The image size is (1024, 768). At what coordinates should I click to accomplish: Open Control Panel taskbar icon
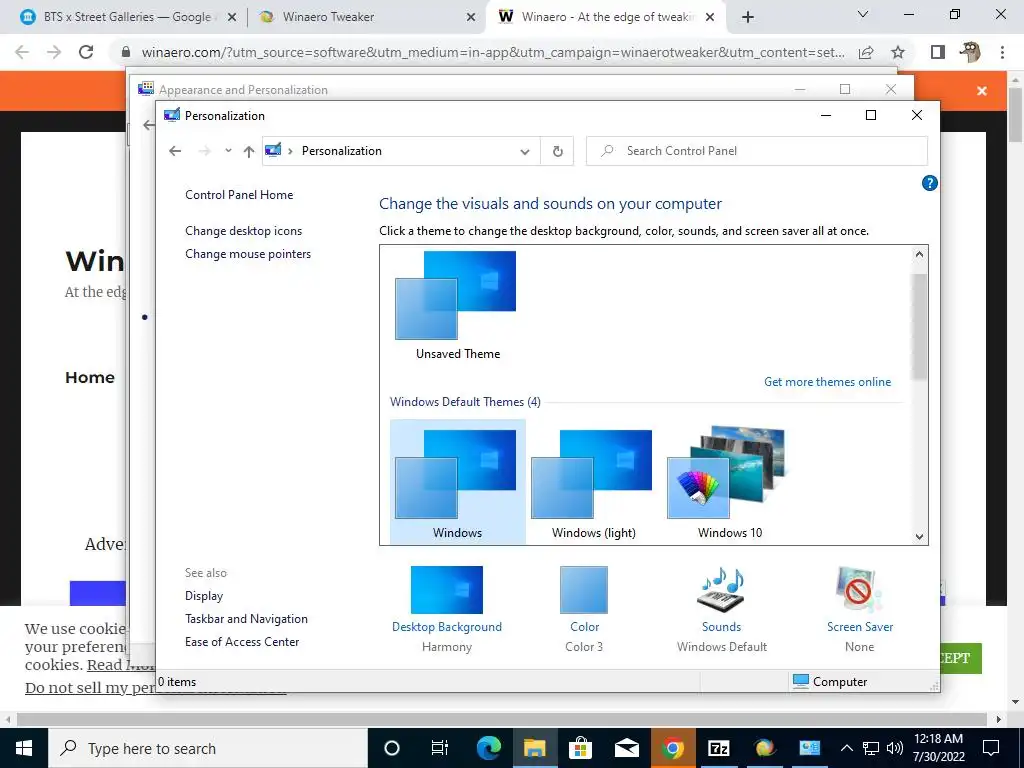pos(810,748)
